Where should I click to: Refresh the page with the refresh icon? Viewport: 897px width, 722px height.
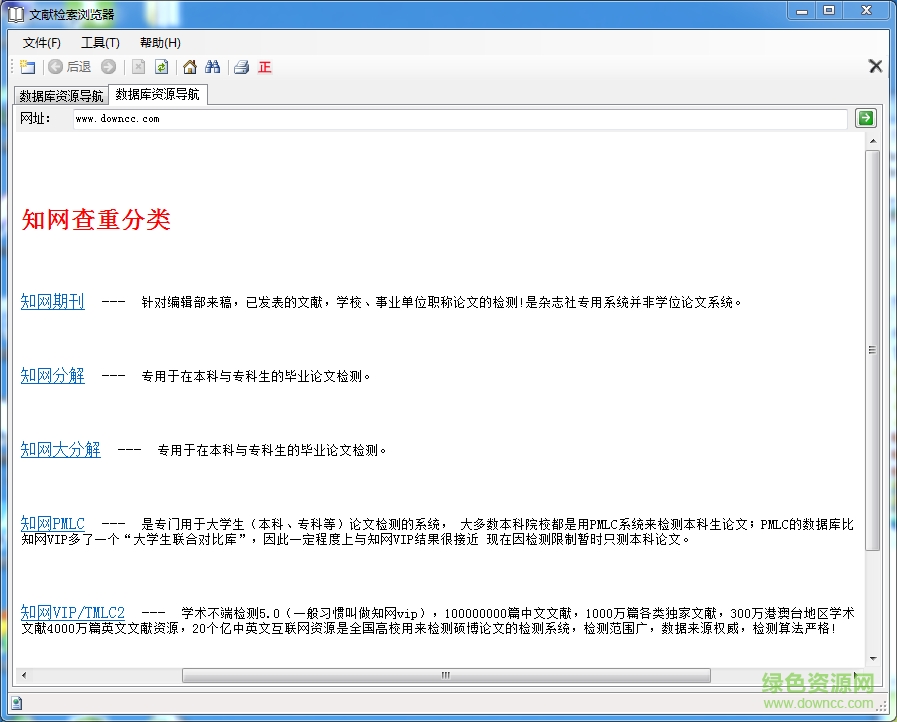coord(162,67)
